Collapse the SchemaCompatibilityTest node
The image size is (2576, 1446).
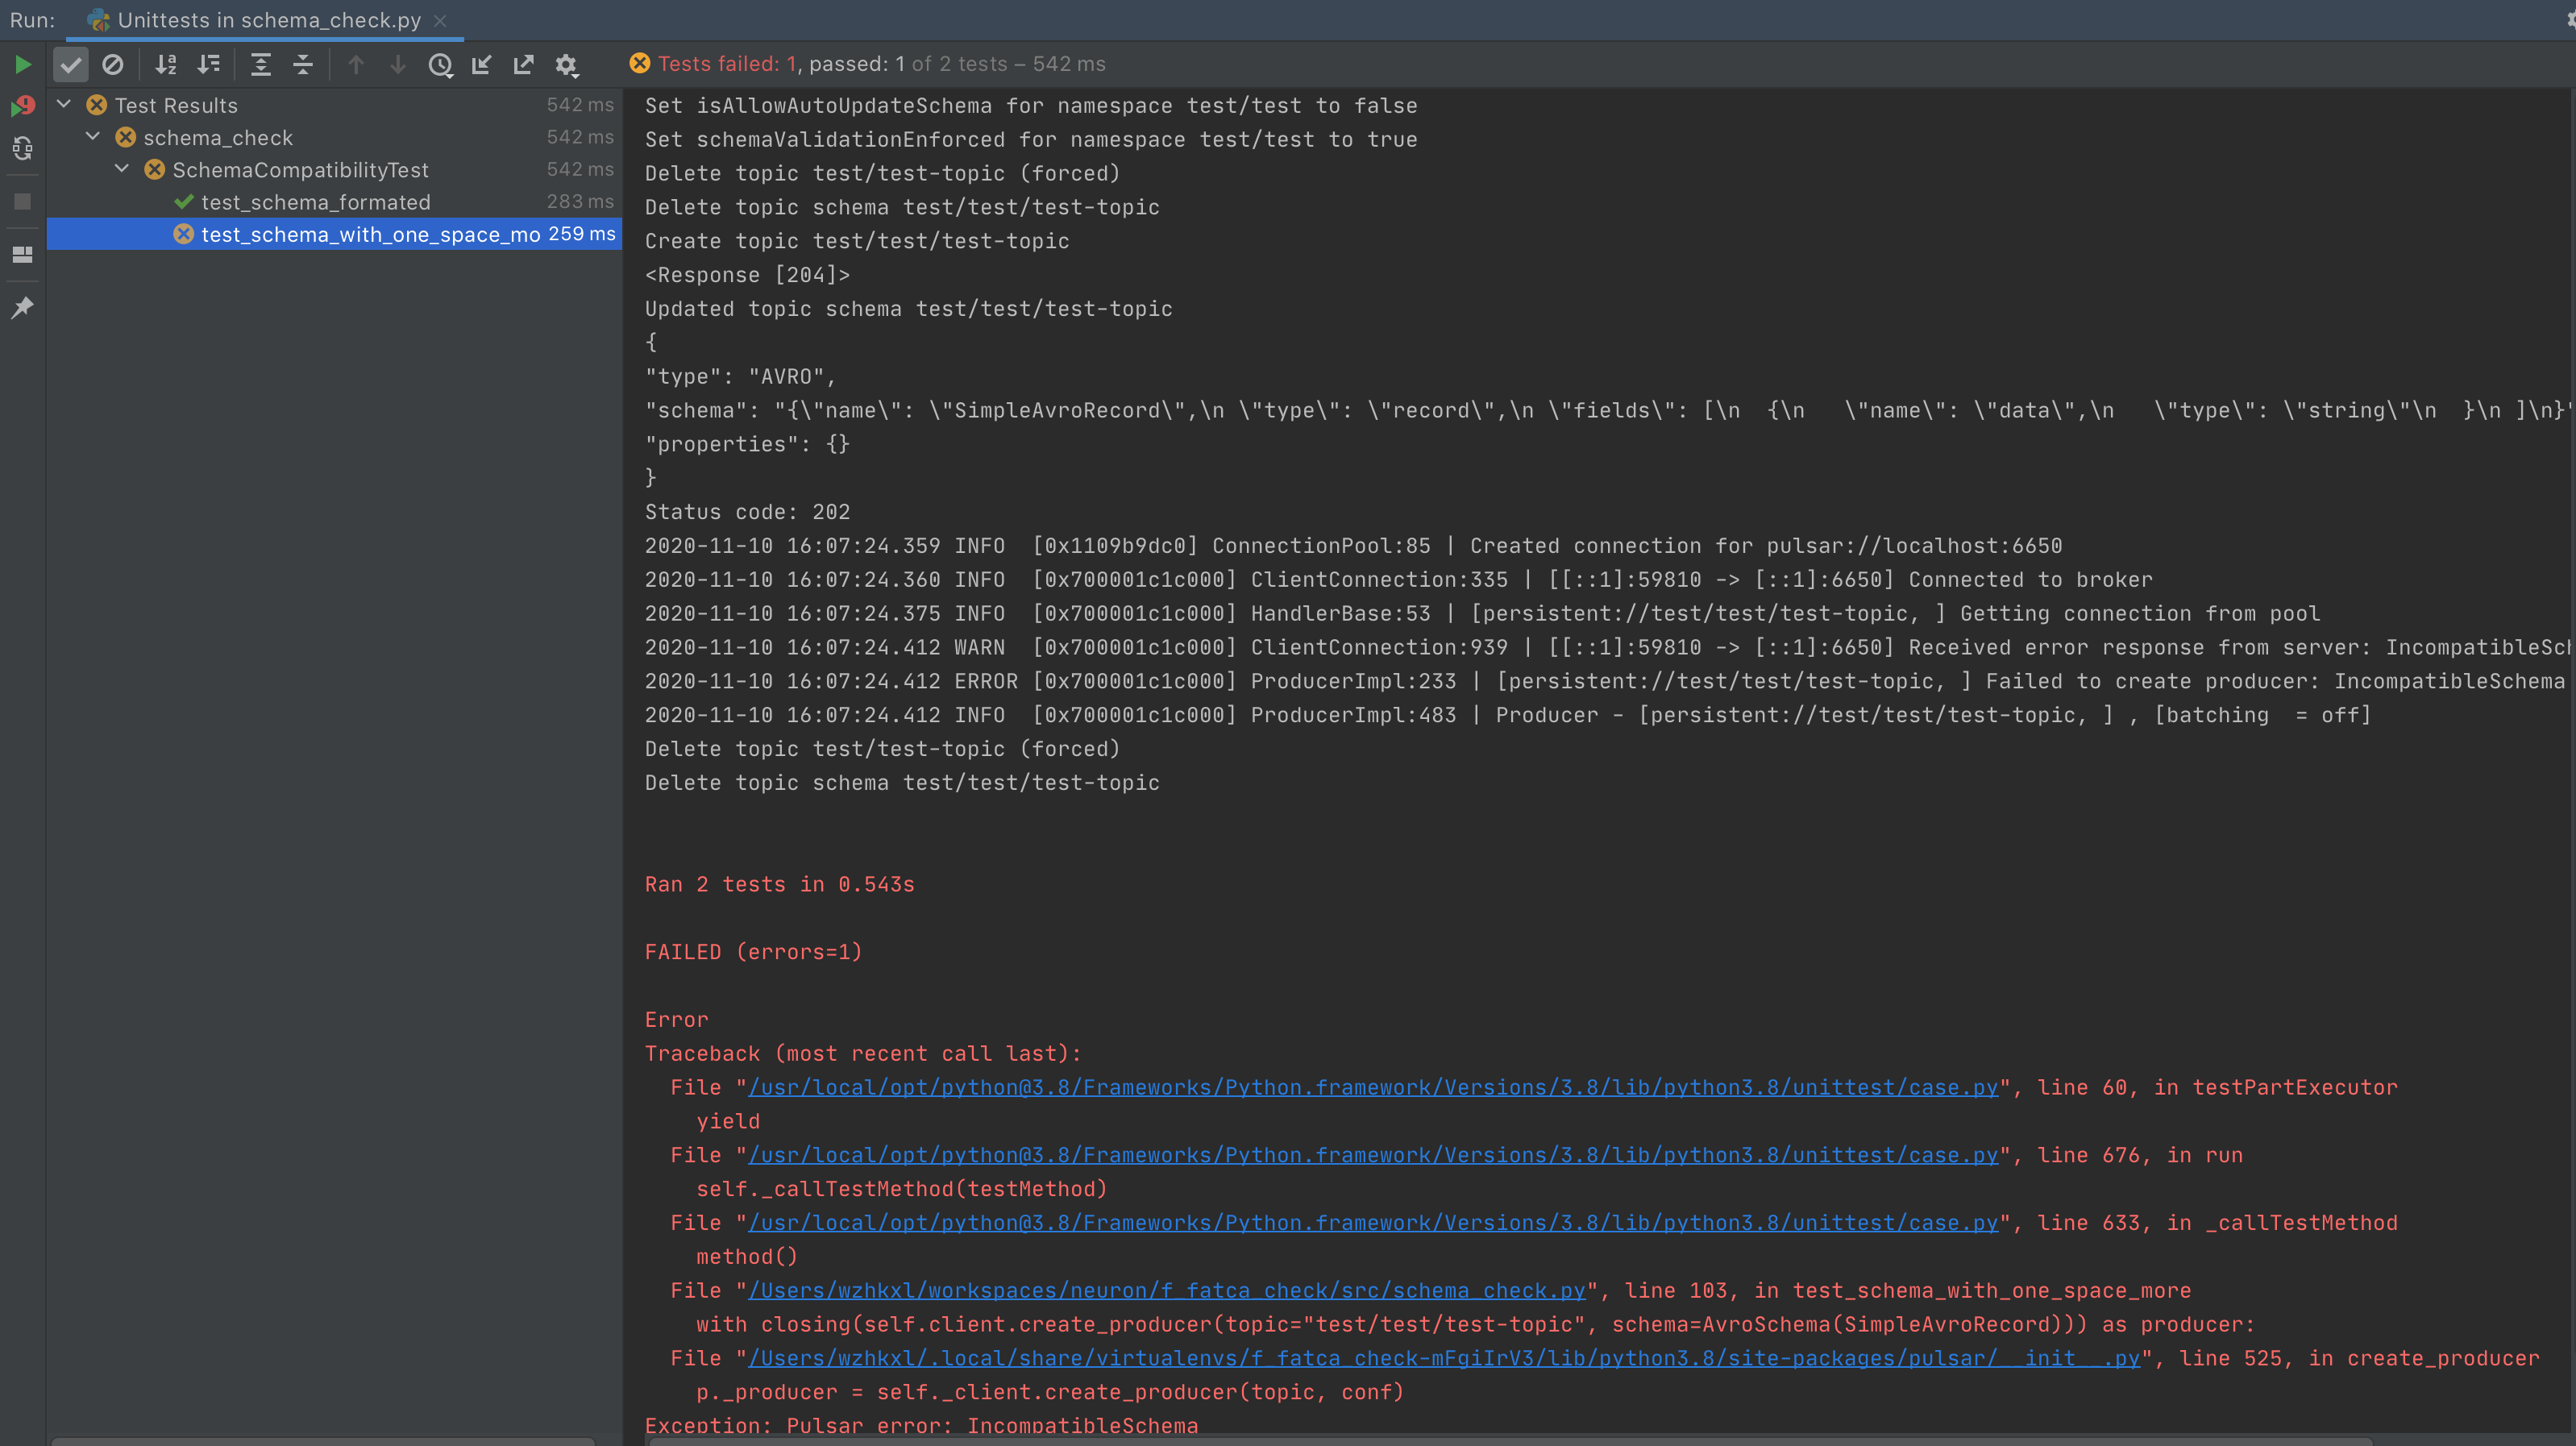pyautogui.click(x=122, y=169)
